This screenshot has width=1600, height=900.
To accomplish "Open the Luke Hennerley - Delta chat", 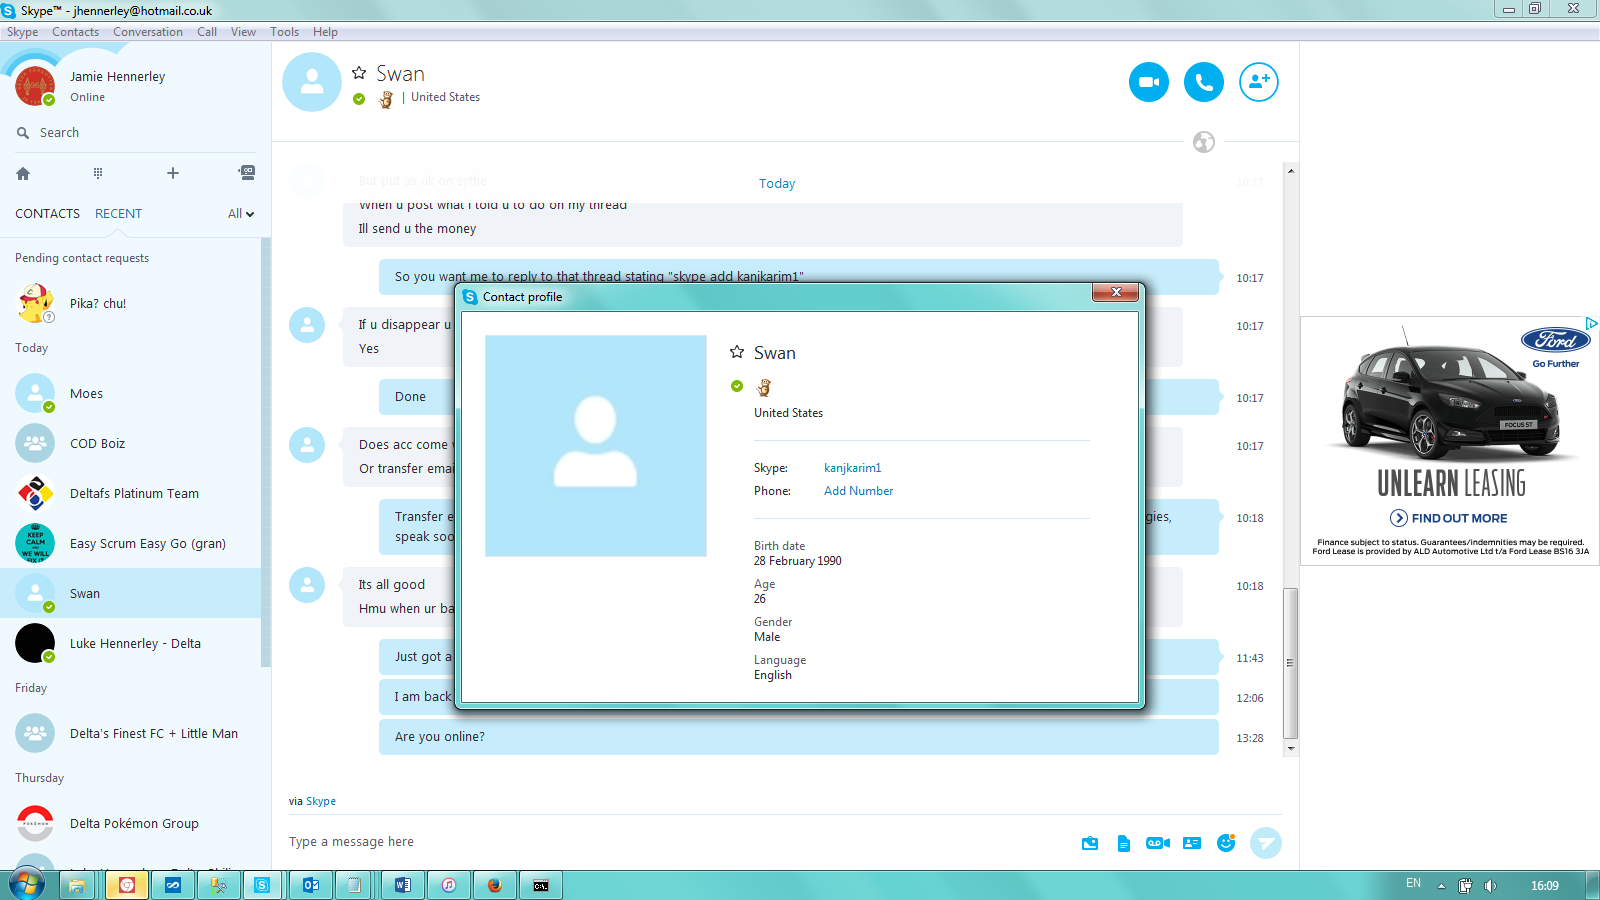I will pyautogui.click(x=130, y=643).
